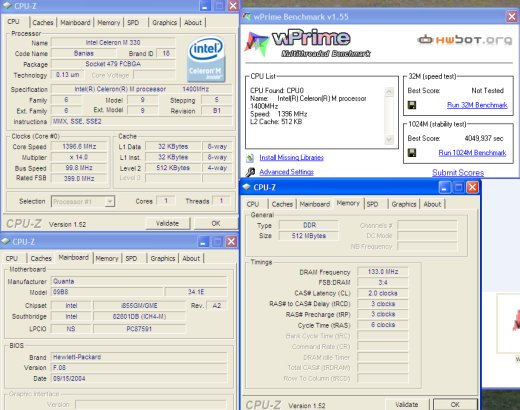
Task: Switch to CPU tab in Memory CPU-Z window
Action: 253,204
